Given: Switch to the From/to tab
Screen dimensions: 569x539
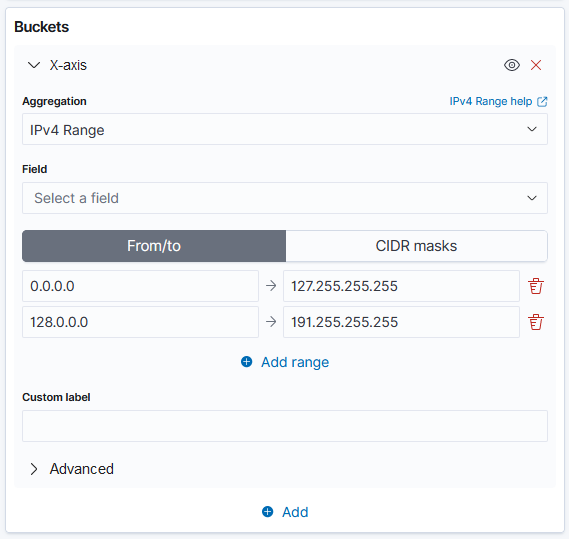Looking at the screenshot, I should point(154,246).
